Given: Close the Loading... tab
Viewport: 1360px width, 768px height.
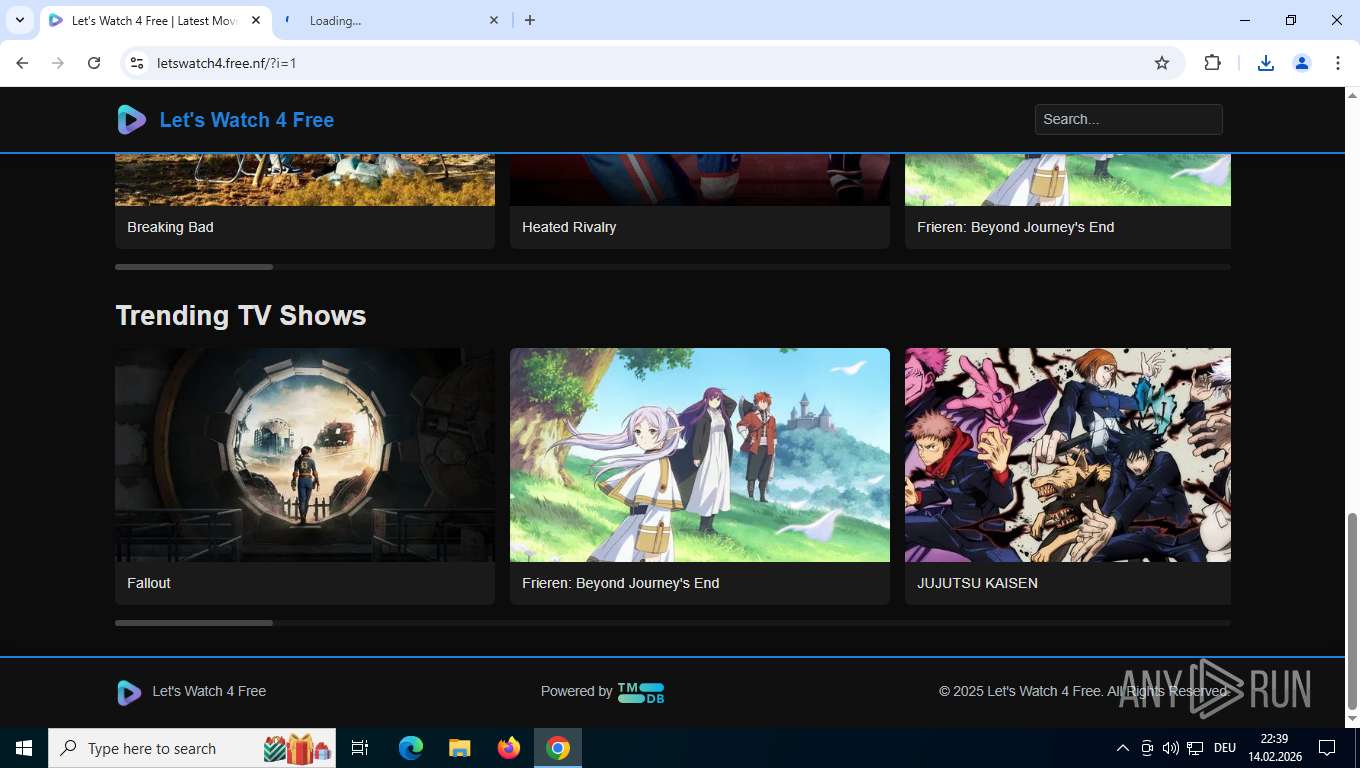Looking at the screenshot, I should [493, 21].
